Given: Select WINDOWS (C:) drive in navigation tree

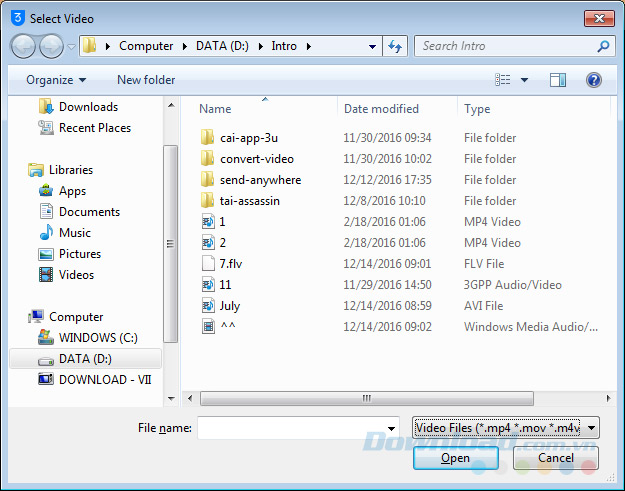Looking at the screenshot, I should tap(99, 338).
